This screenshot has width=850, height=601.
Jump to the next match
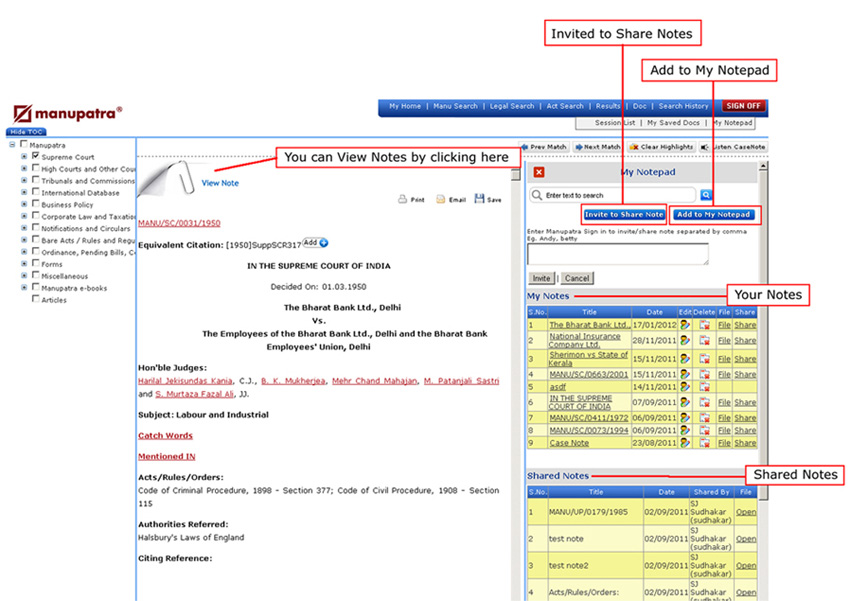tap(598, 147)
